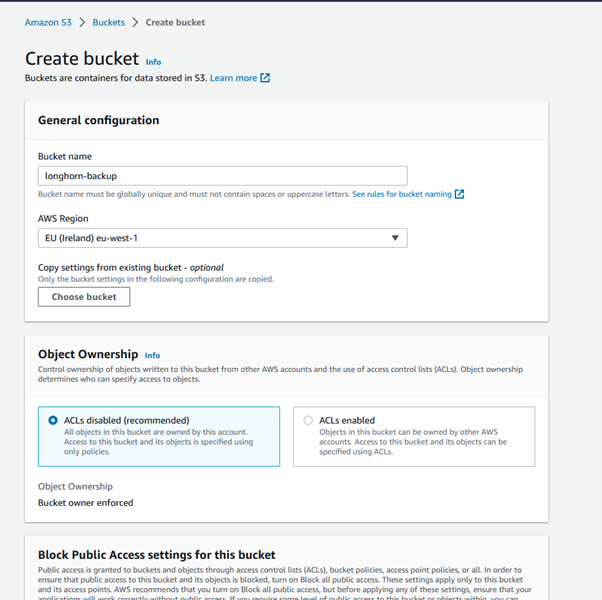Open Info link next to Object Ownership
The image size is (602, 600).
[152, 355]
